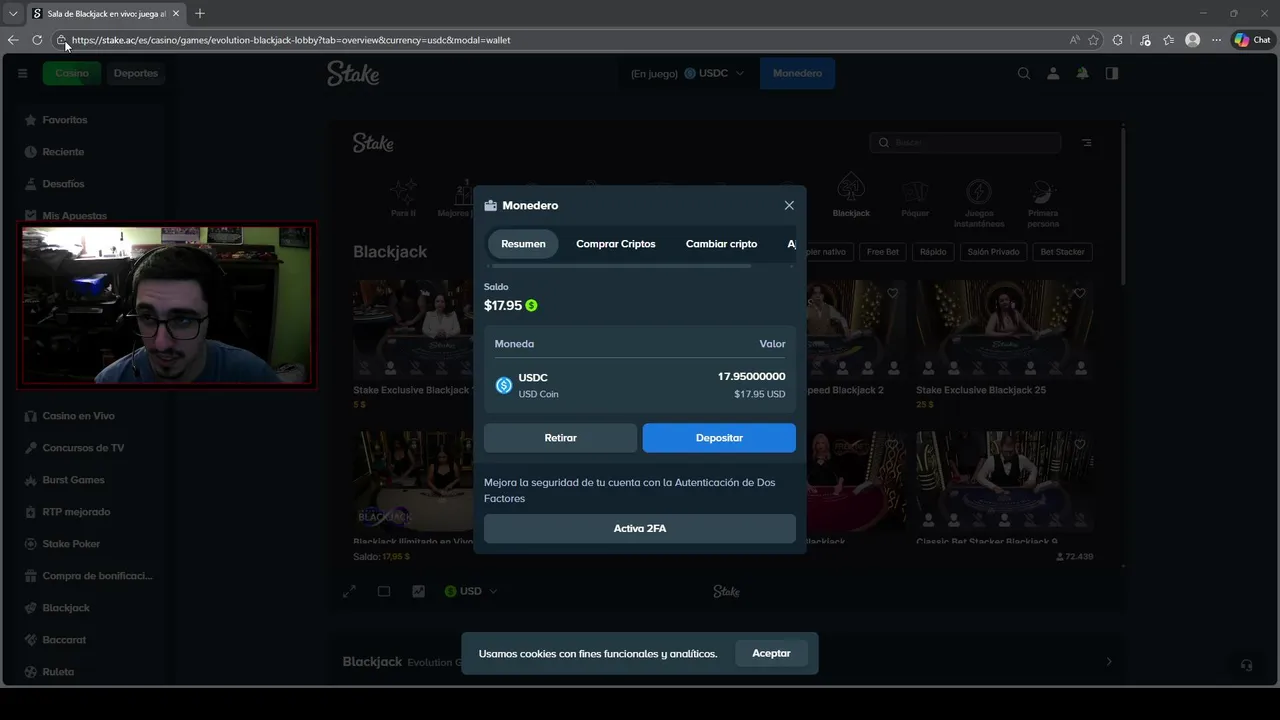Click the Stake logo in header
The image size is (1280, 720).
click(x=353, y=73)
